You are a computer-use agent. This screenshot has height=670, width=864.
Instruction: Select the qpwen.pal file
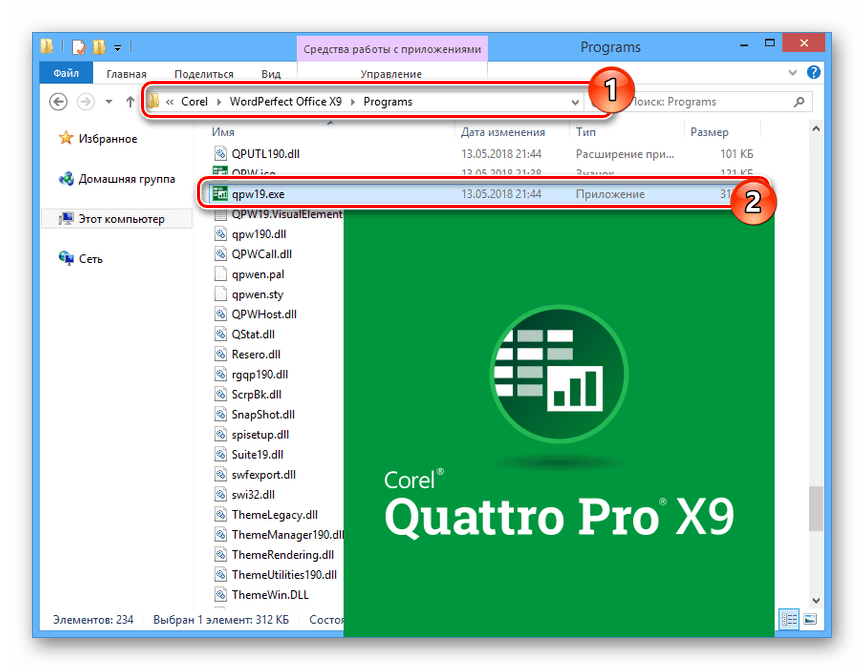coord(258,274)
